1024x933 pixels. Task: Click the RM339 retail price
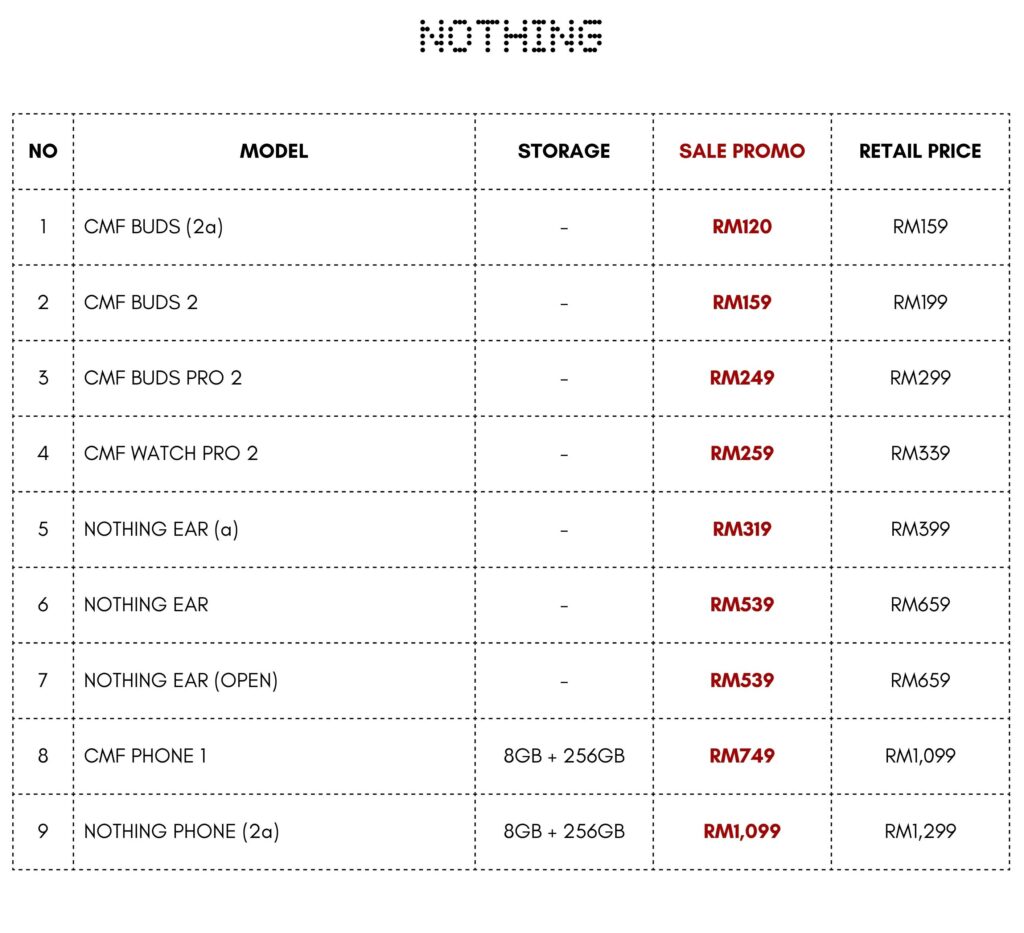(x=920, y=453)
